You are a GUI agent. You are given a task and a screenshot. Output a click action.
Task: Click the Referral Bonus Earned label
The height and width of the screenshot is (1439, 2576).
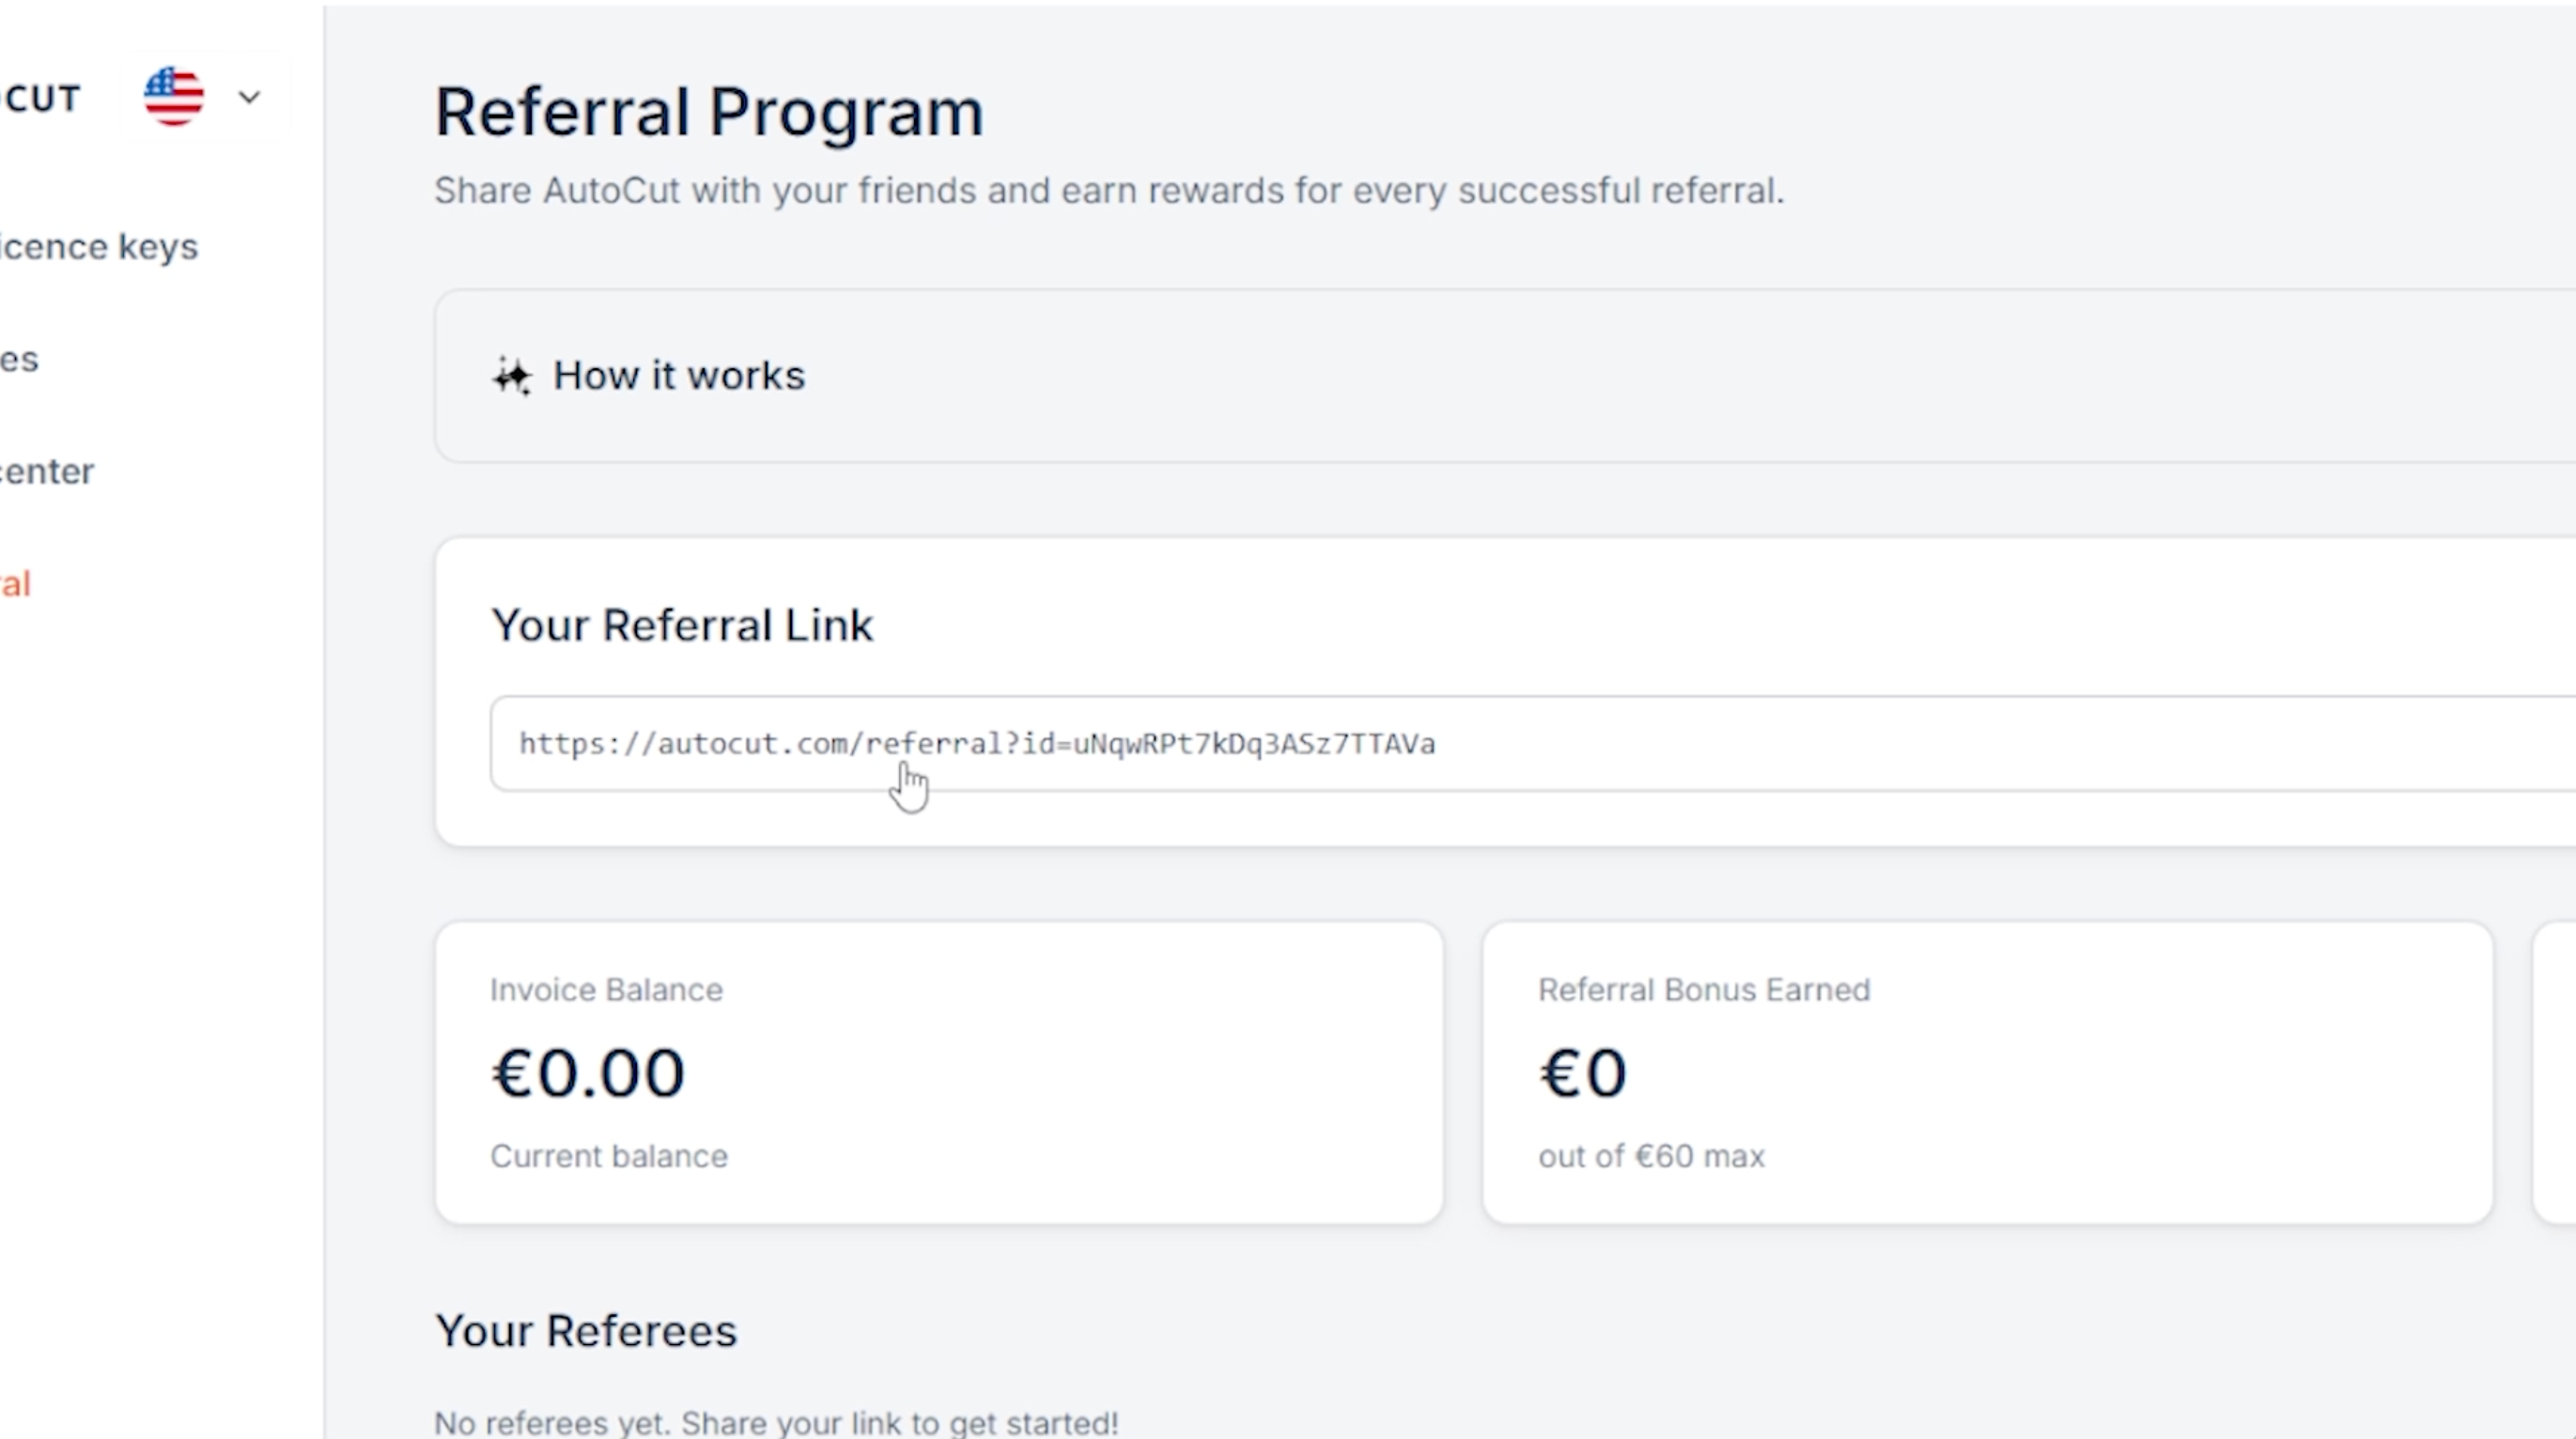pos(1704,990)
